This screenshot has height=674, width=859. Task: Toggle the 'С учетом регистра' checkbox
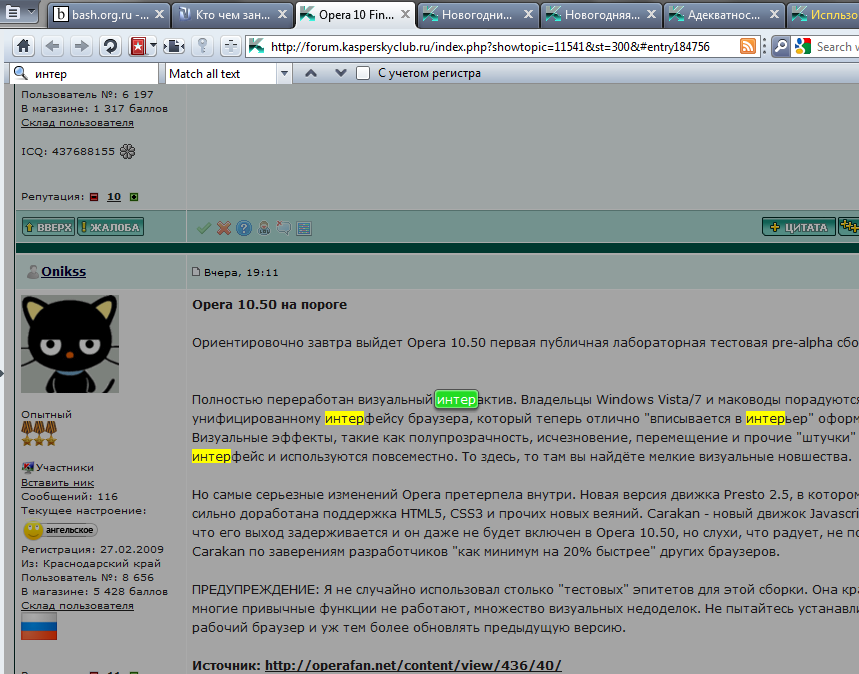coord(363,73)
